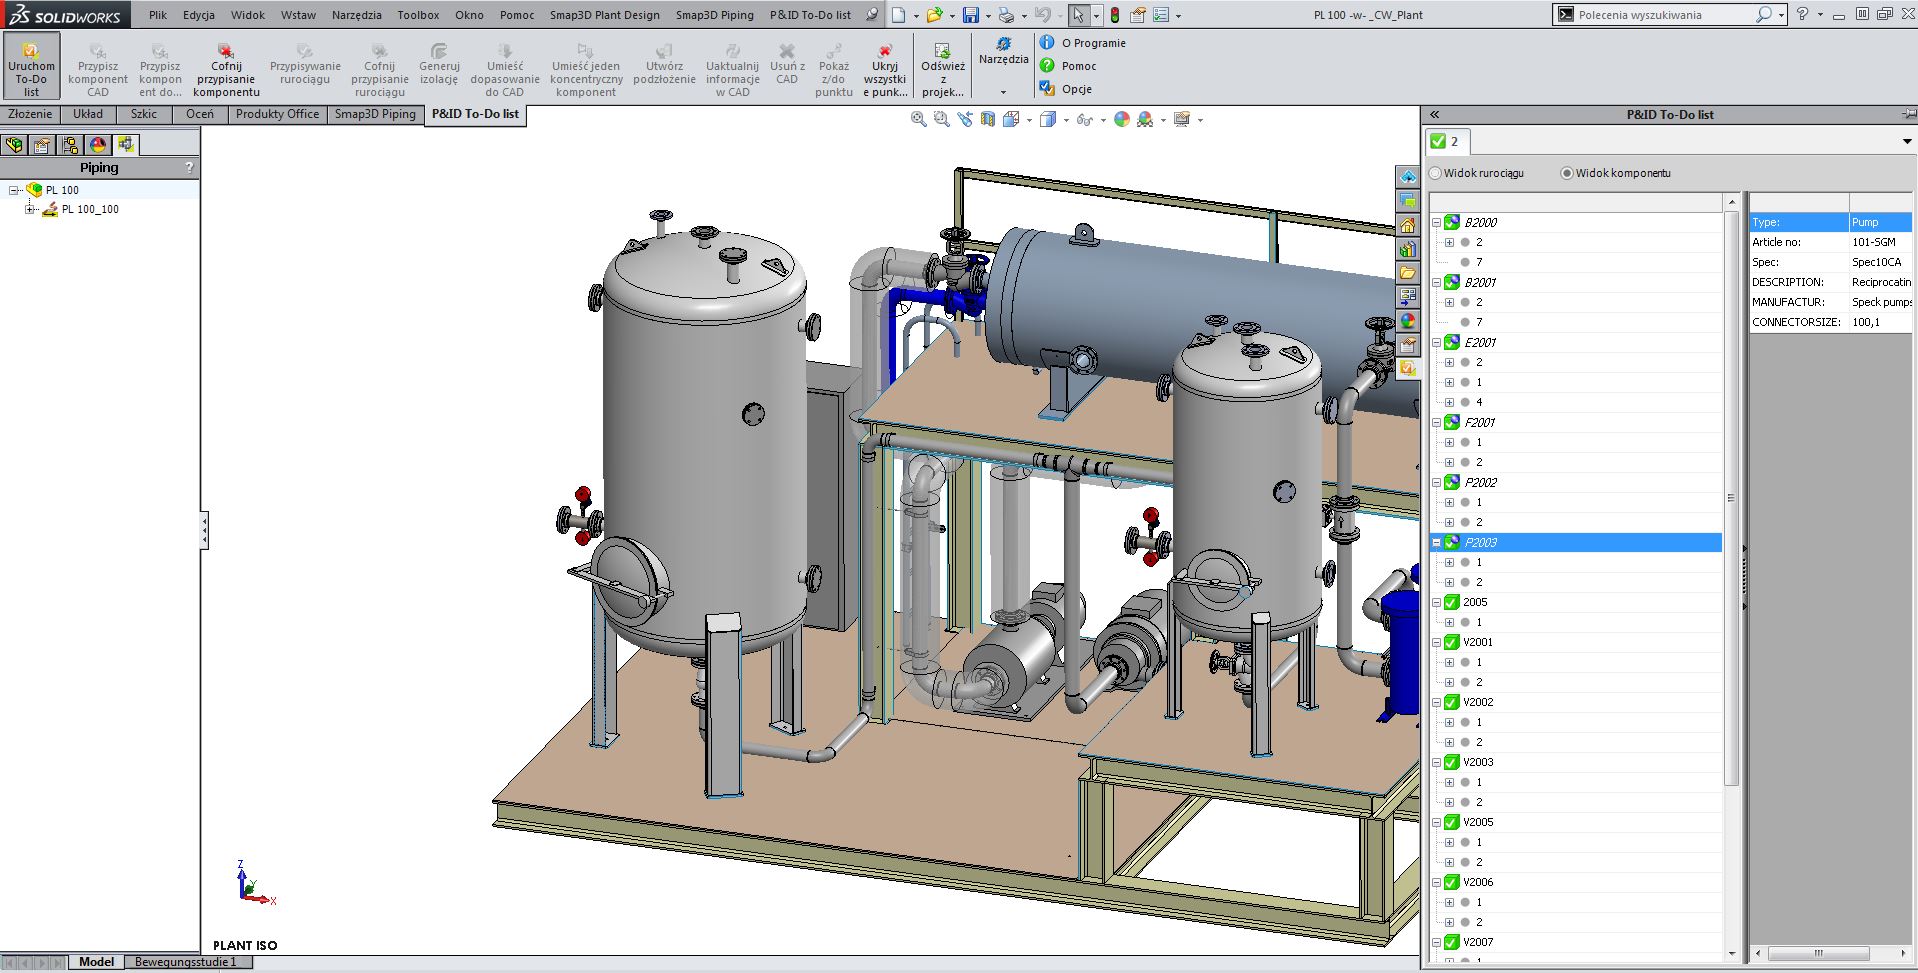1918x973 pixels.
Task: Click View Settings monitor icon
Action: click(x=1182, y=119)
